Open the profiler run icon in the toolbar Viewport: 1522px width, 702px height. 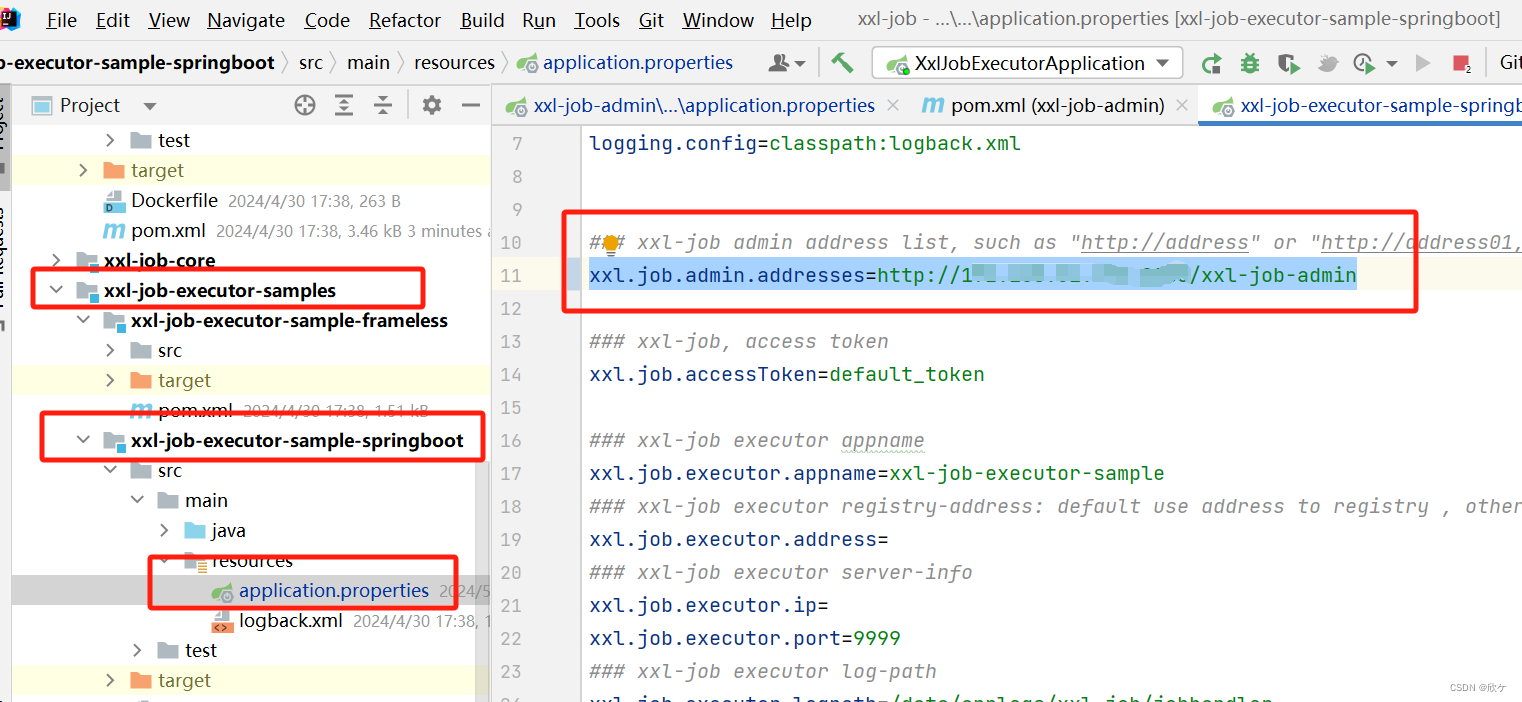1363,62
